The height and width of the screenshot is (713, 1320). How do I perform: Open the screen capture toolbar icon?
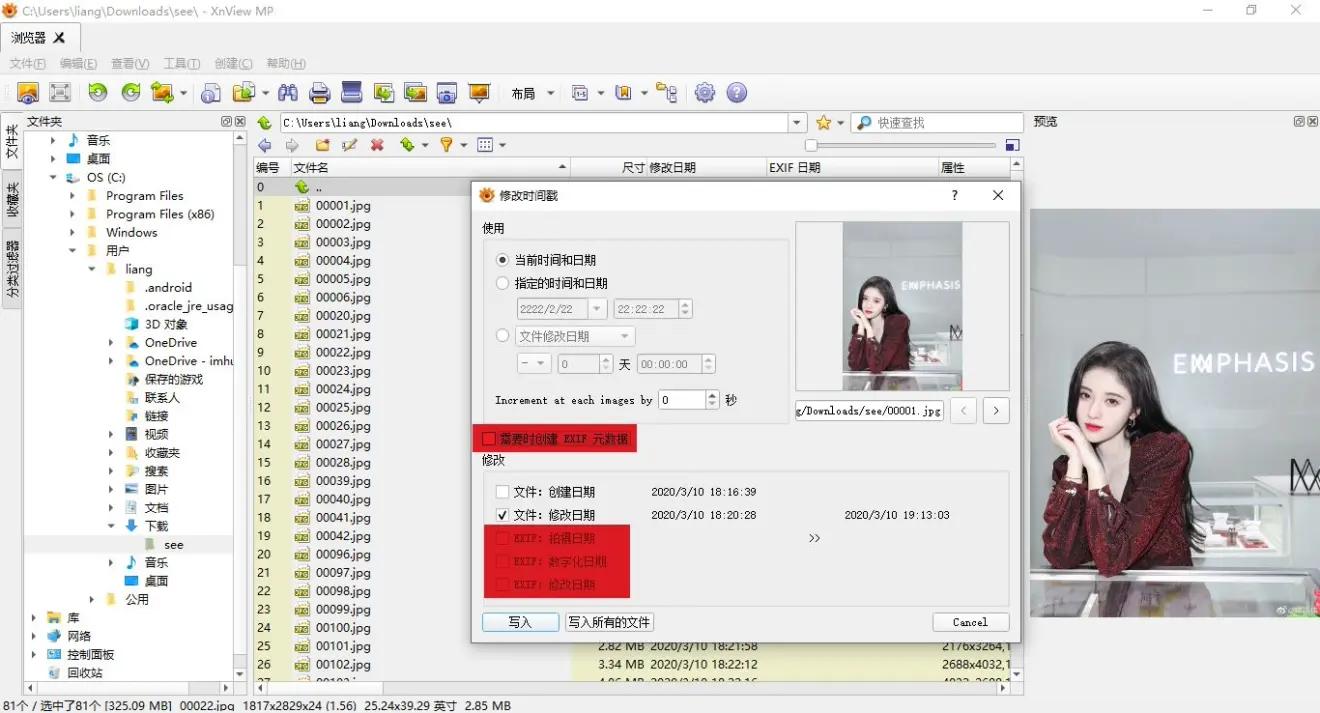(x=446, y=92)
